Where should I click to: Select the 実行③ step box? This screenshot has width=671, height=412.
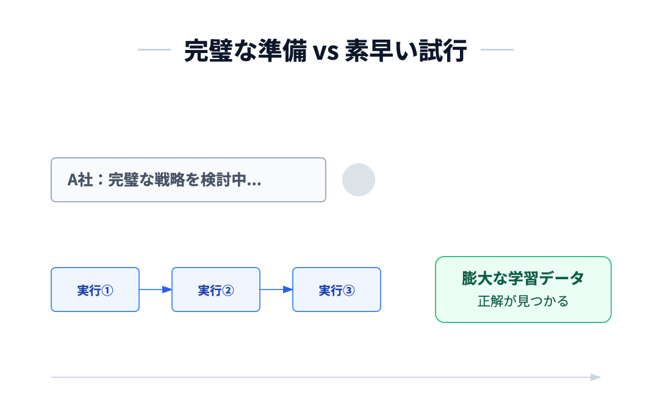point(336,290)
